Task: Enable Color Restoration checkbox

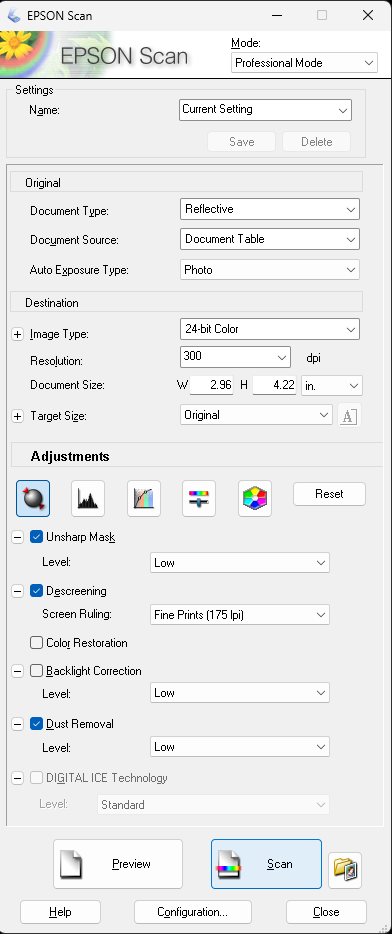Action: [x=37, y=643]
